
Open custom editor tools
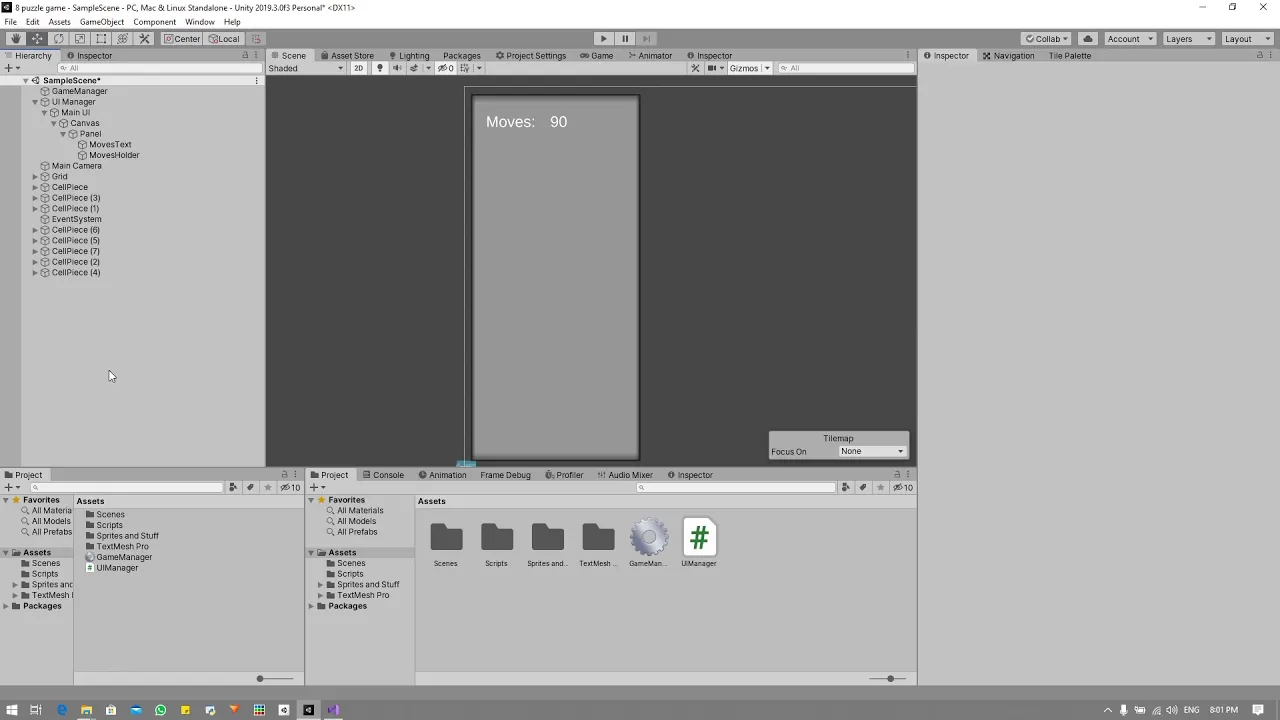tap(144, 39)
